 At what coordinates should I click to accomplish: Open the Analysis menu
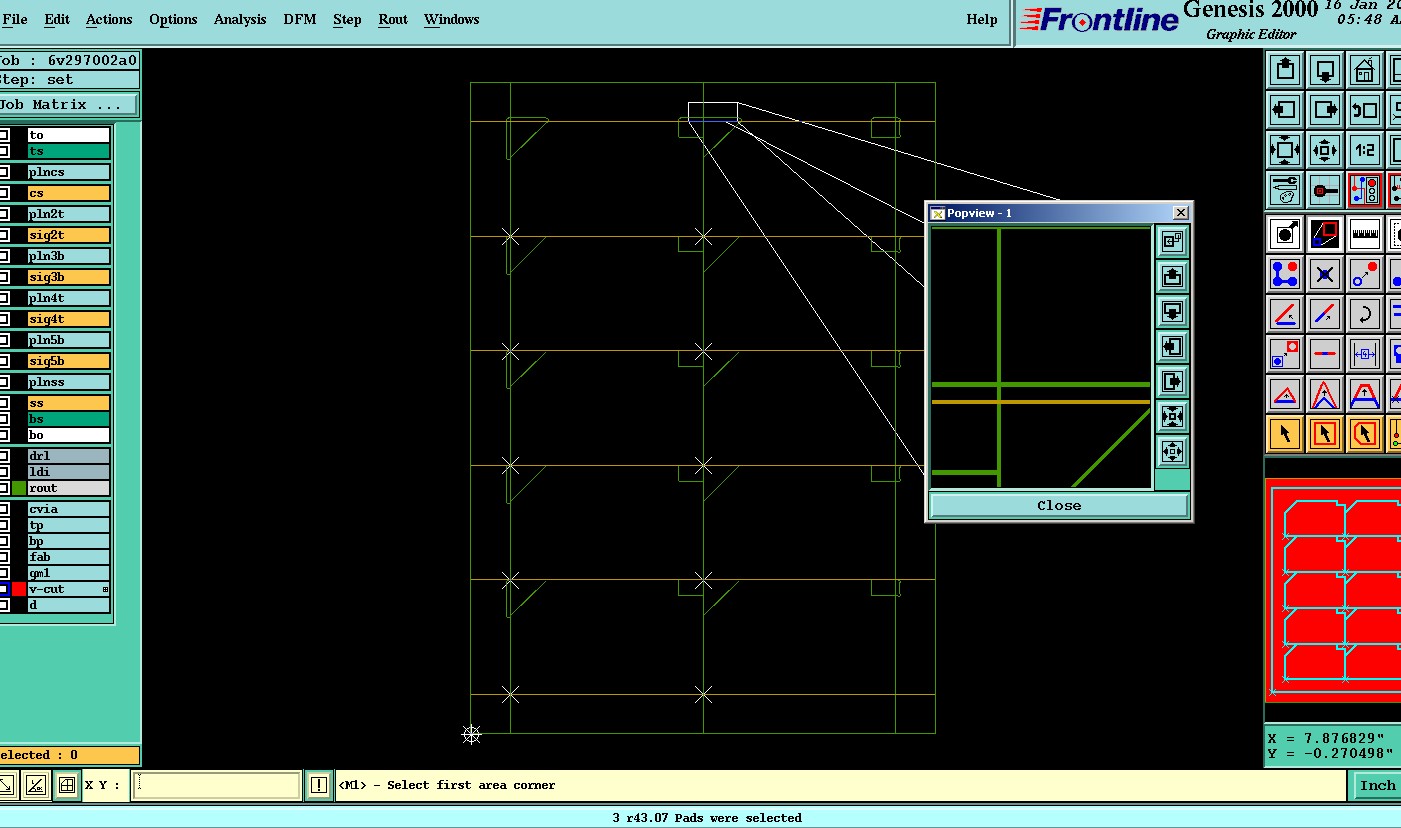point(240,19)
